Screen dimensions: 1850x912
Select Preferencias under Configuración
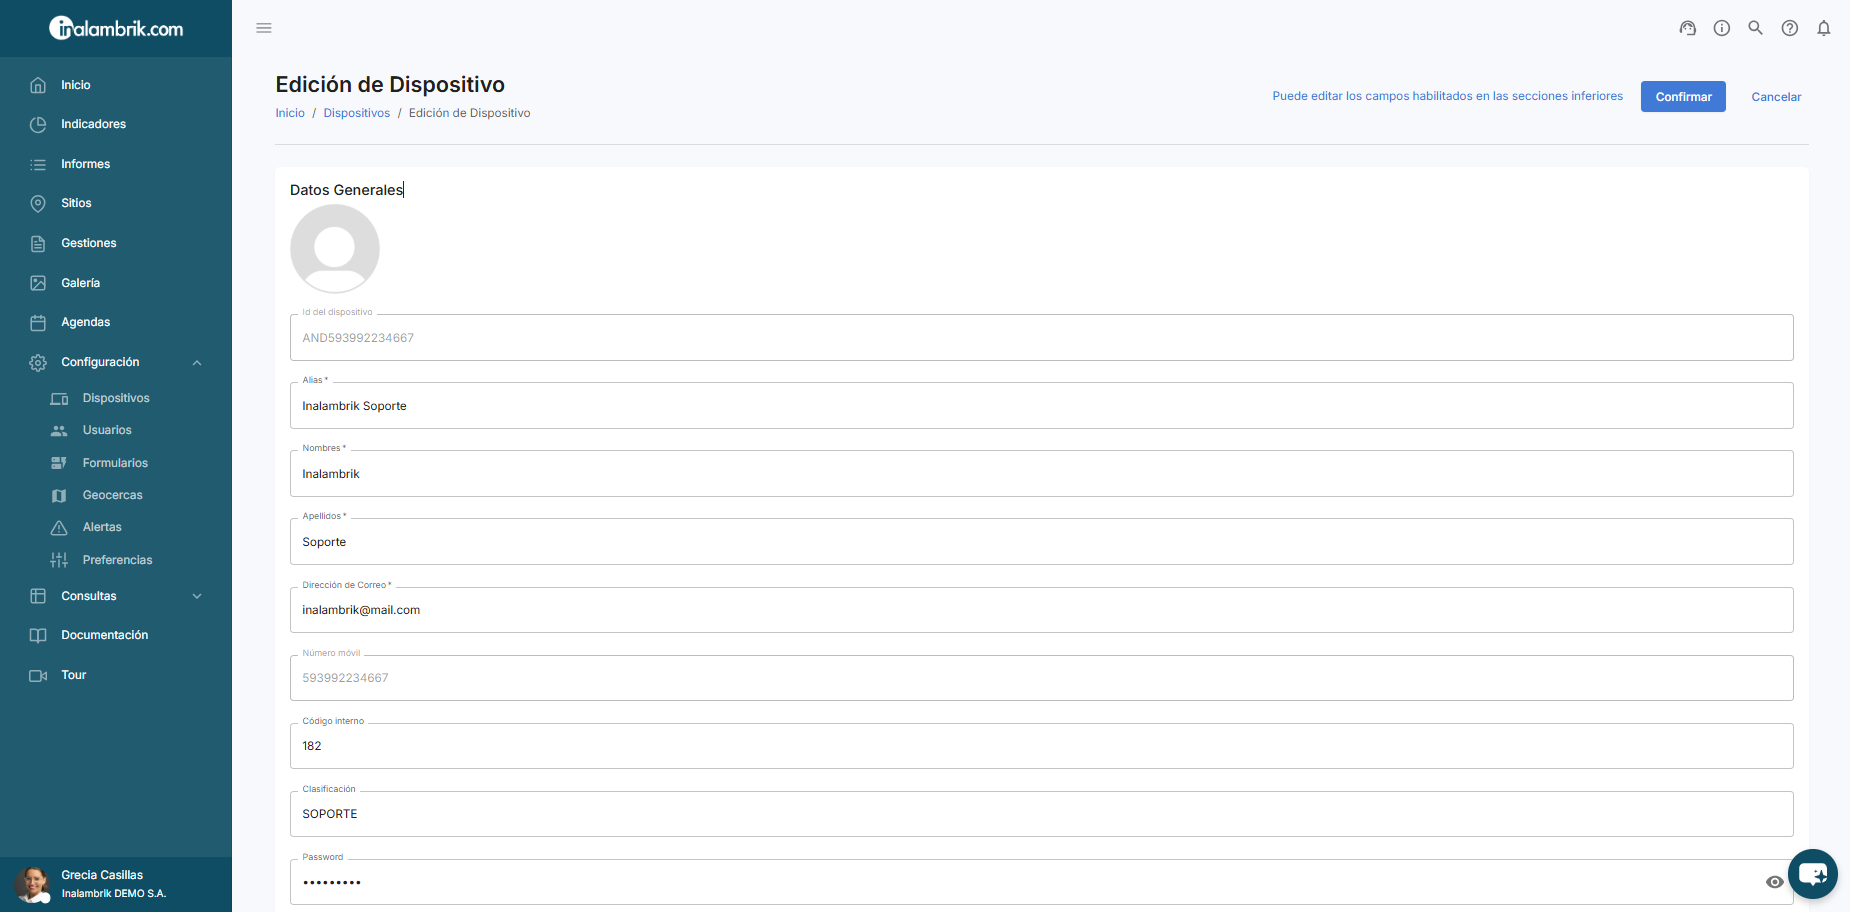coord(117,560)
